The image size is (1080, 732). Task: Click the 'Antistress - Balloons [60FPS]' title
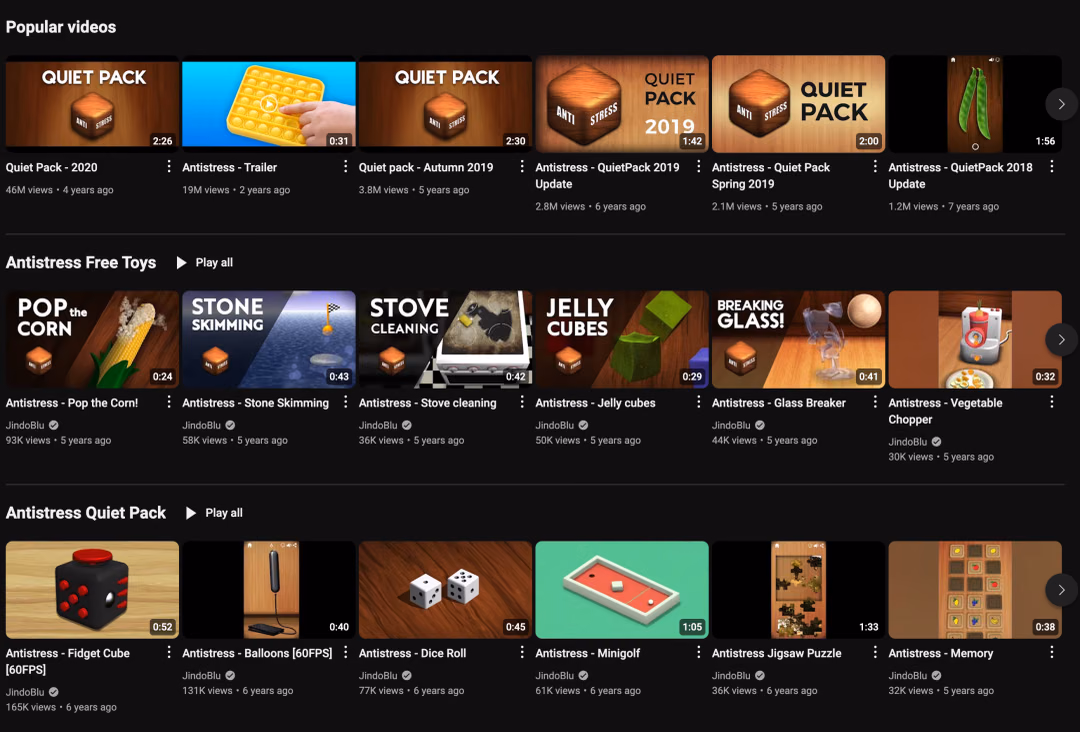pos(257,653)
